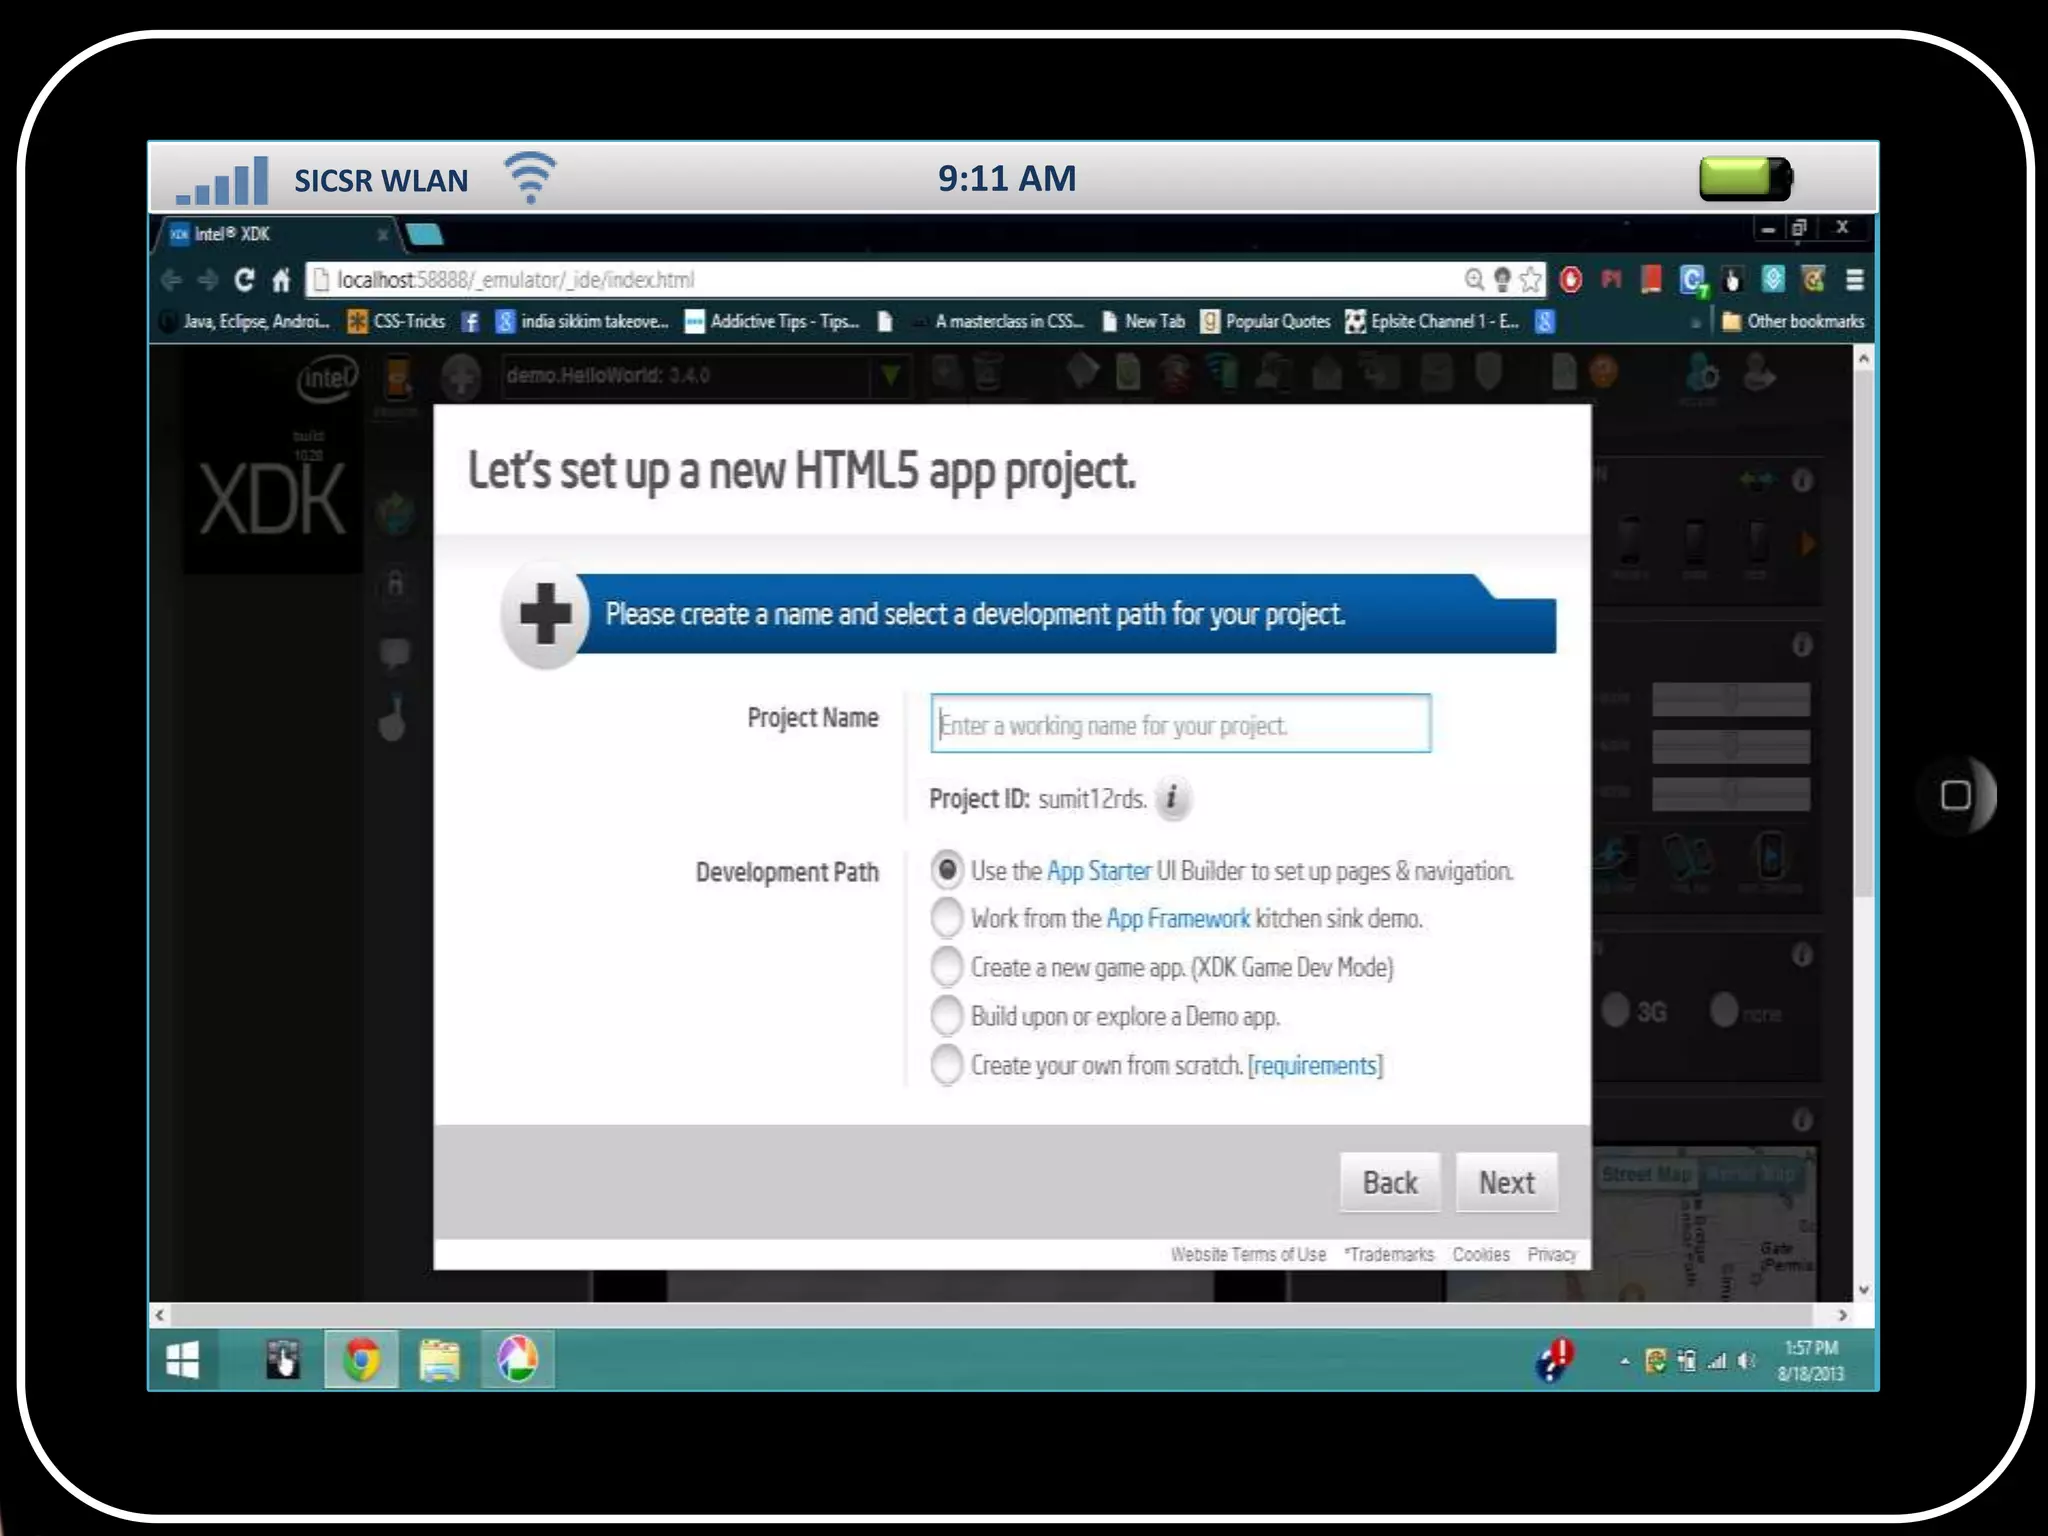Open File Explorer from taskbar
The image size is (2048, 1536).
click(x=439, y=1360)
